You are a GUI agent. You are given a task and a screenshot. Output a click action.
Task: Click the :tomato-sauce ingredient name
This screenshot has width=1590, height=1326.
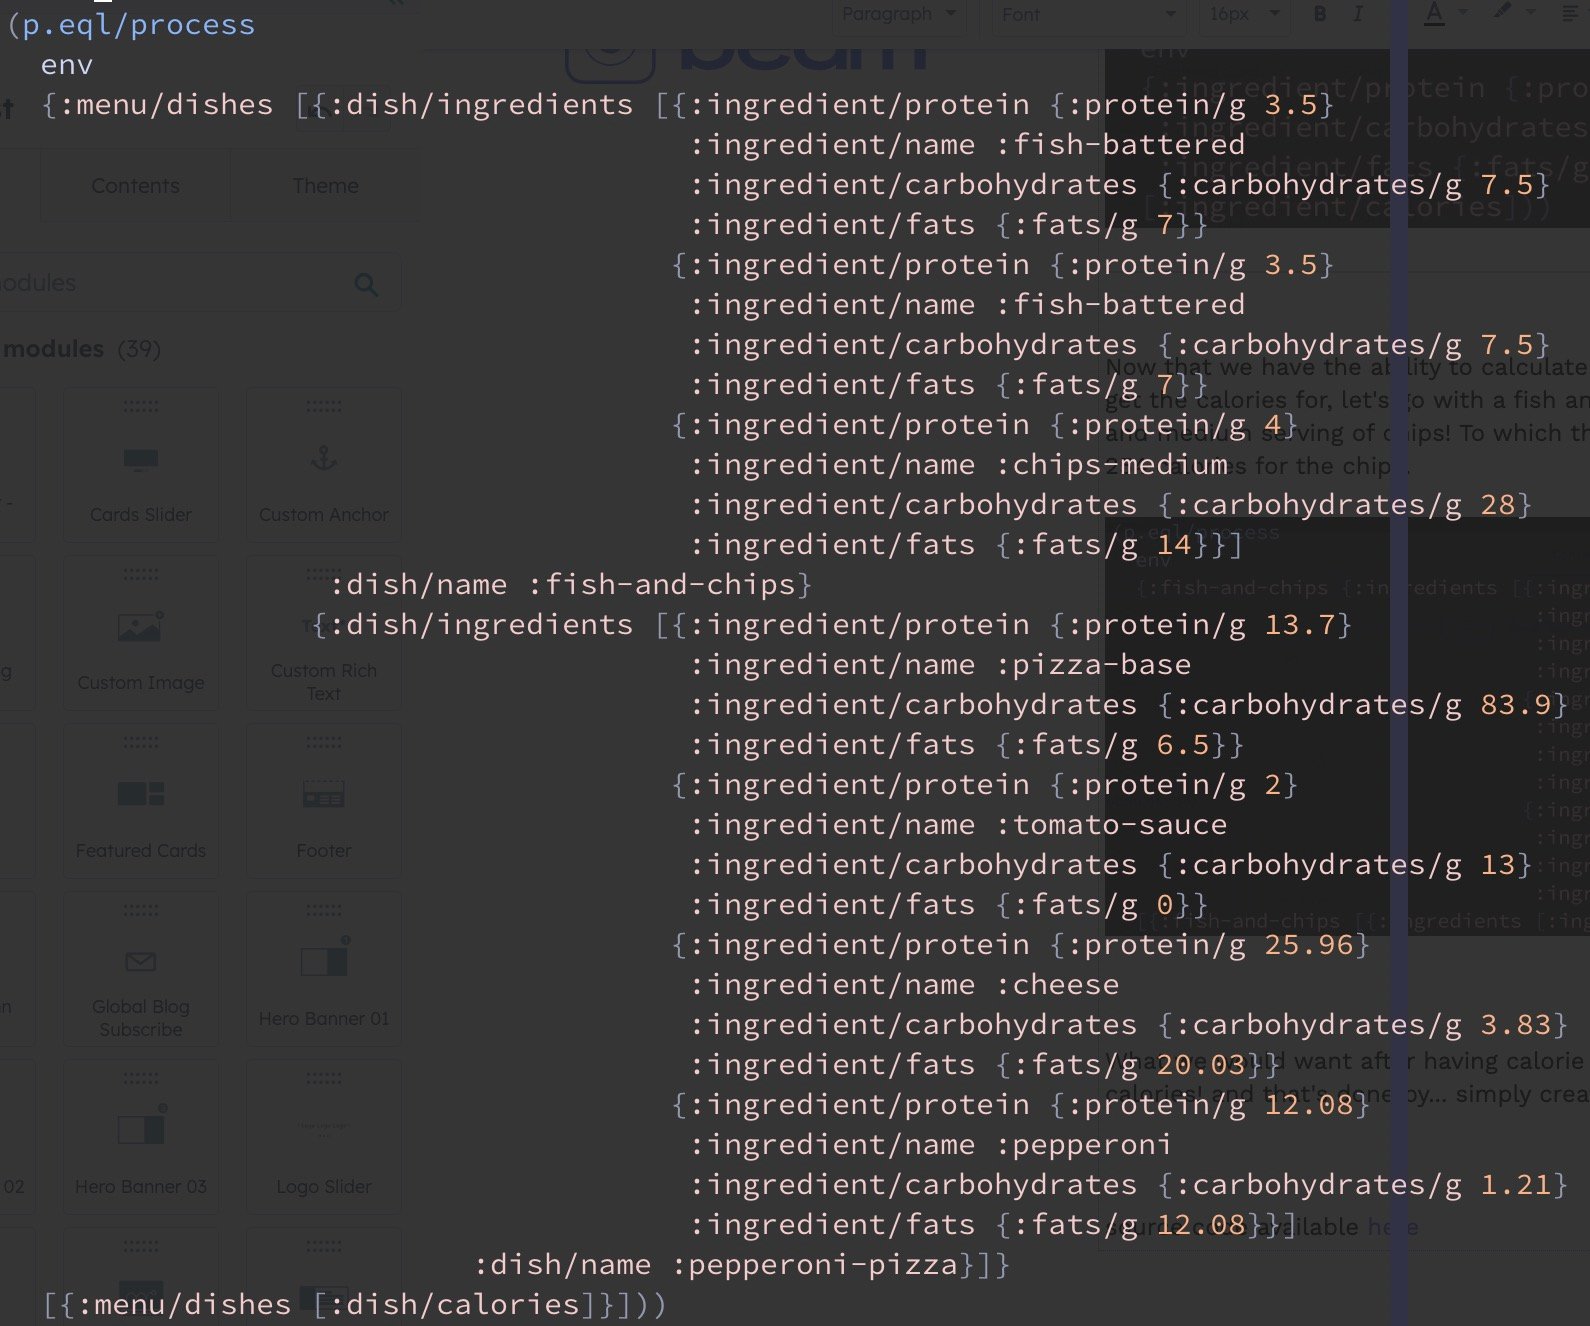pyautogui.click(x=1112, y=824)
